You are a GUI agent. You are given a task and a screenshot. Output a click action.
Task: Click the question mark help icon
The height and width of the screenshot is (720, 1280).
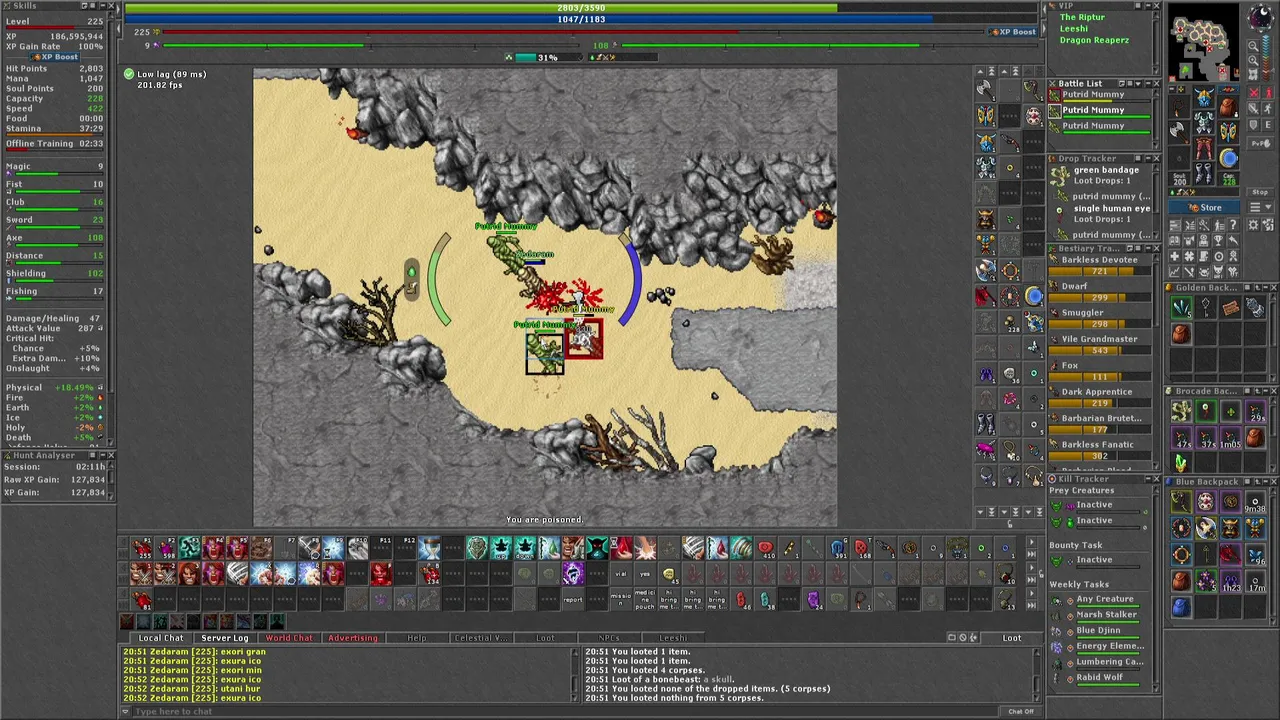pyautogui.click(x=1233, y=225)
